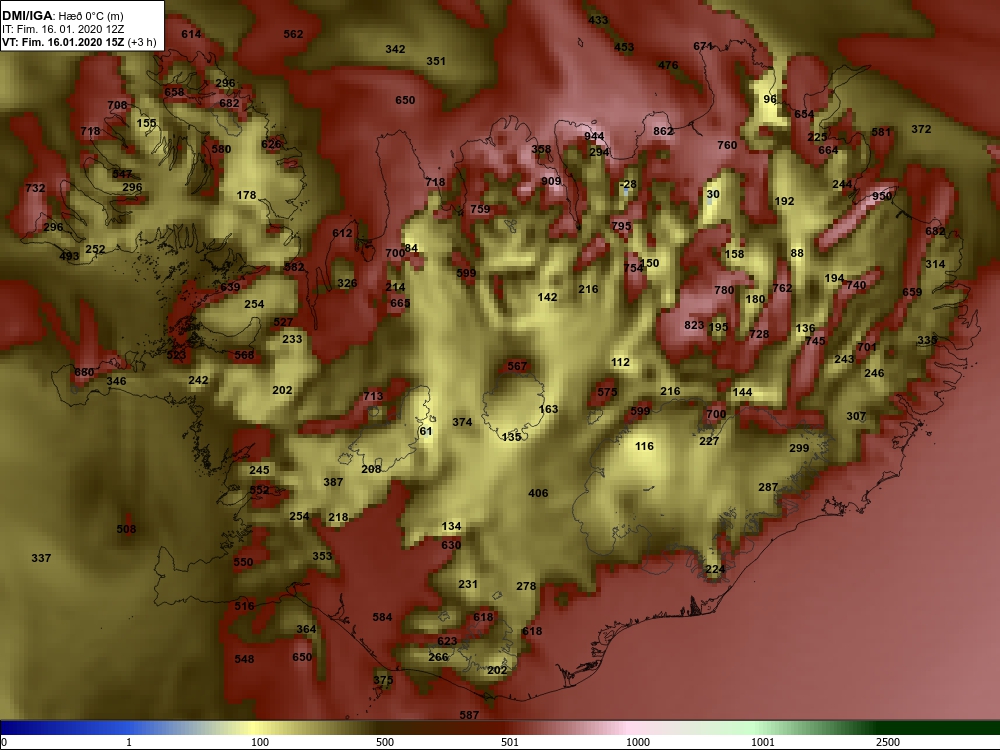This screenshot has height=750, width=1000.
Task: Click the 163 height value
Action: pos(548,409)
